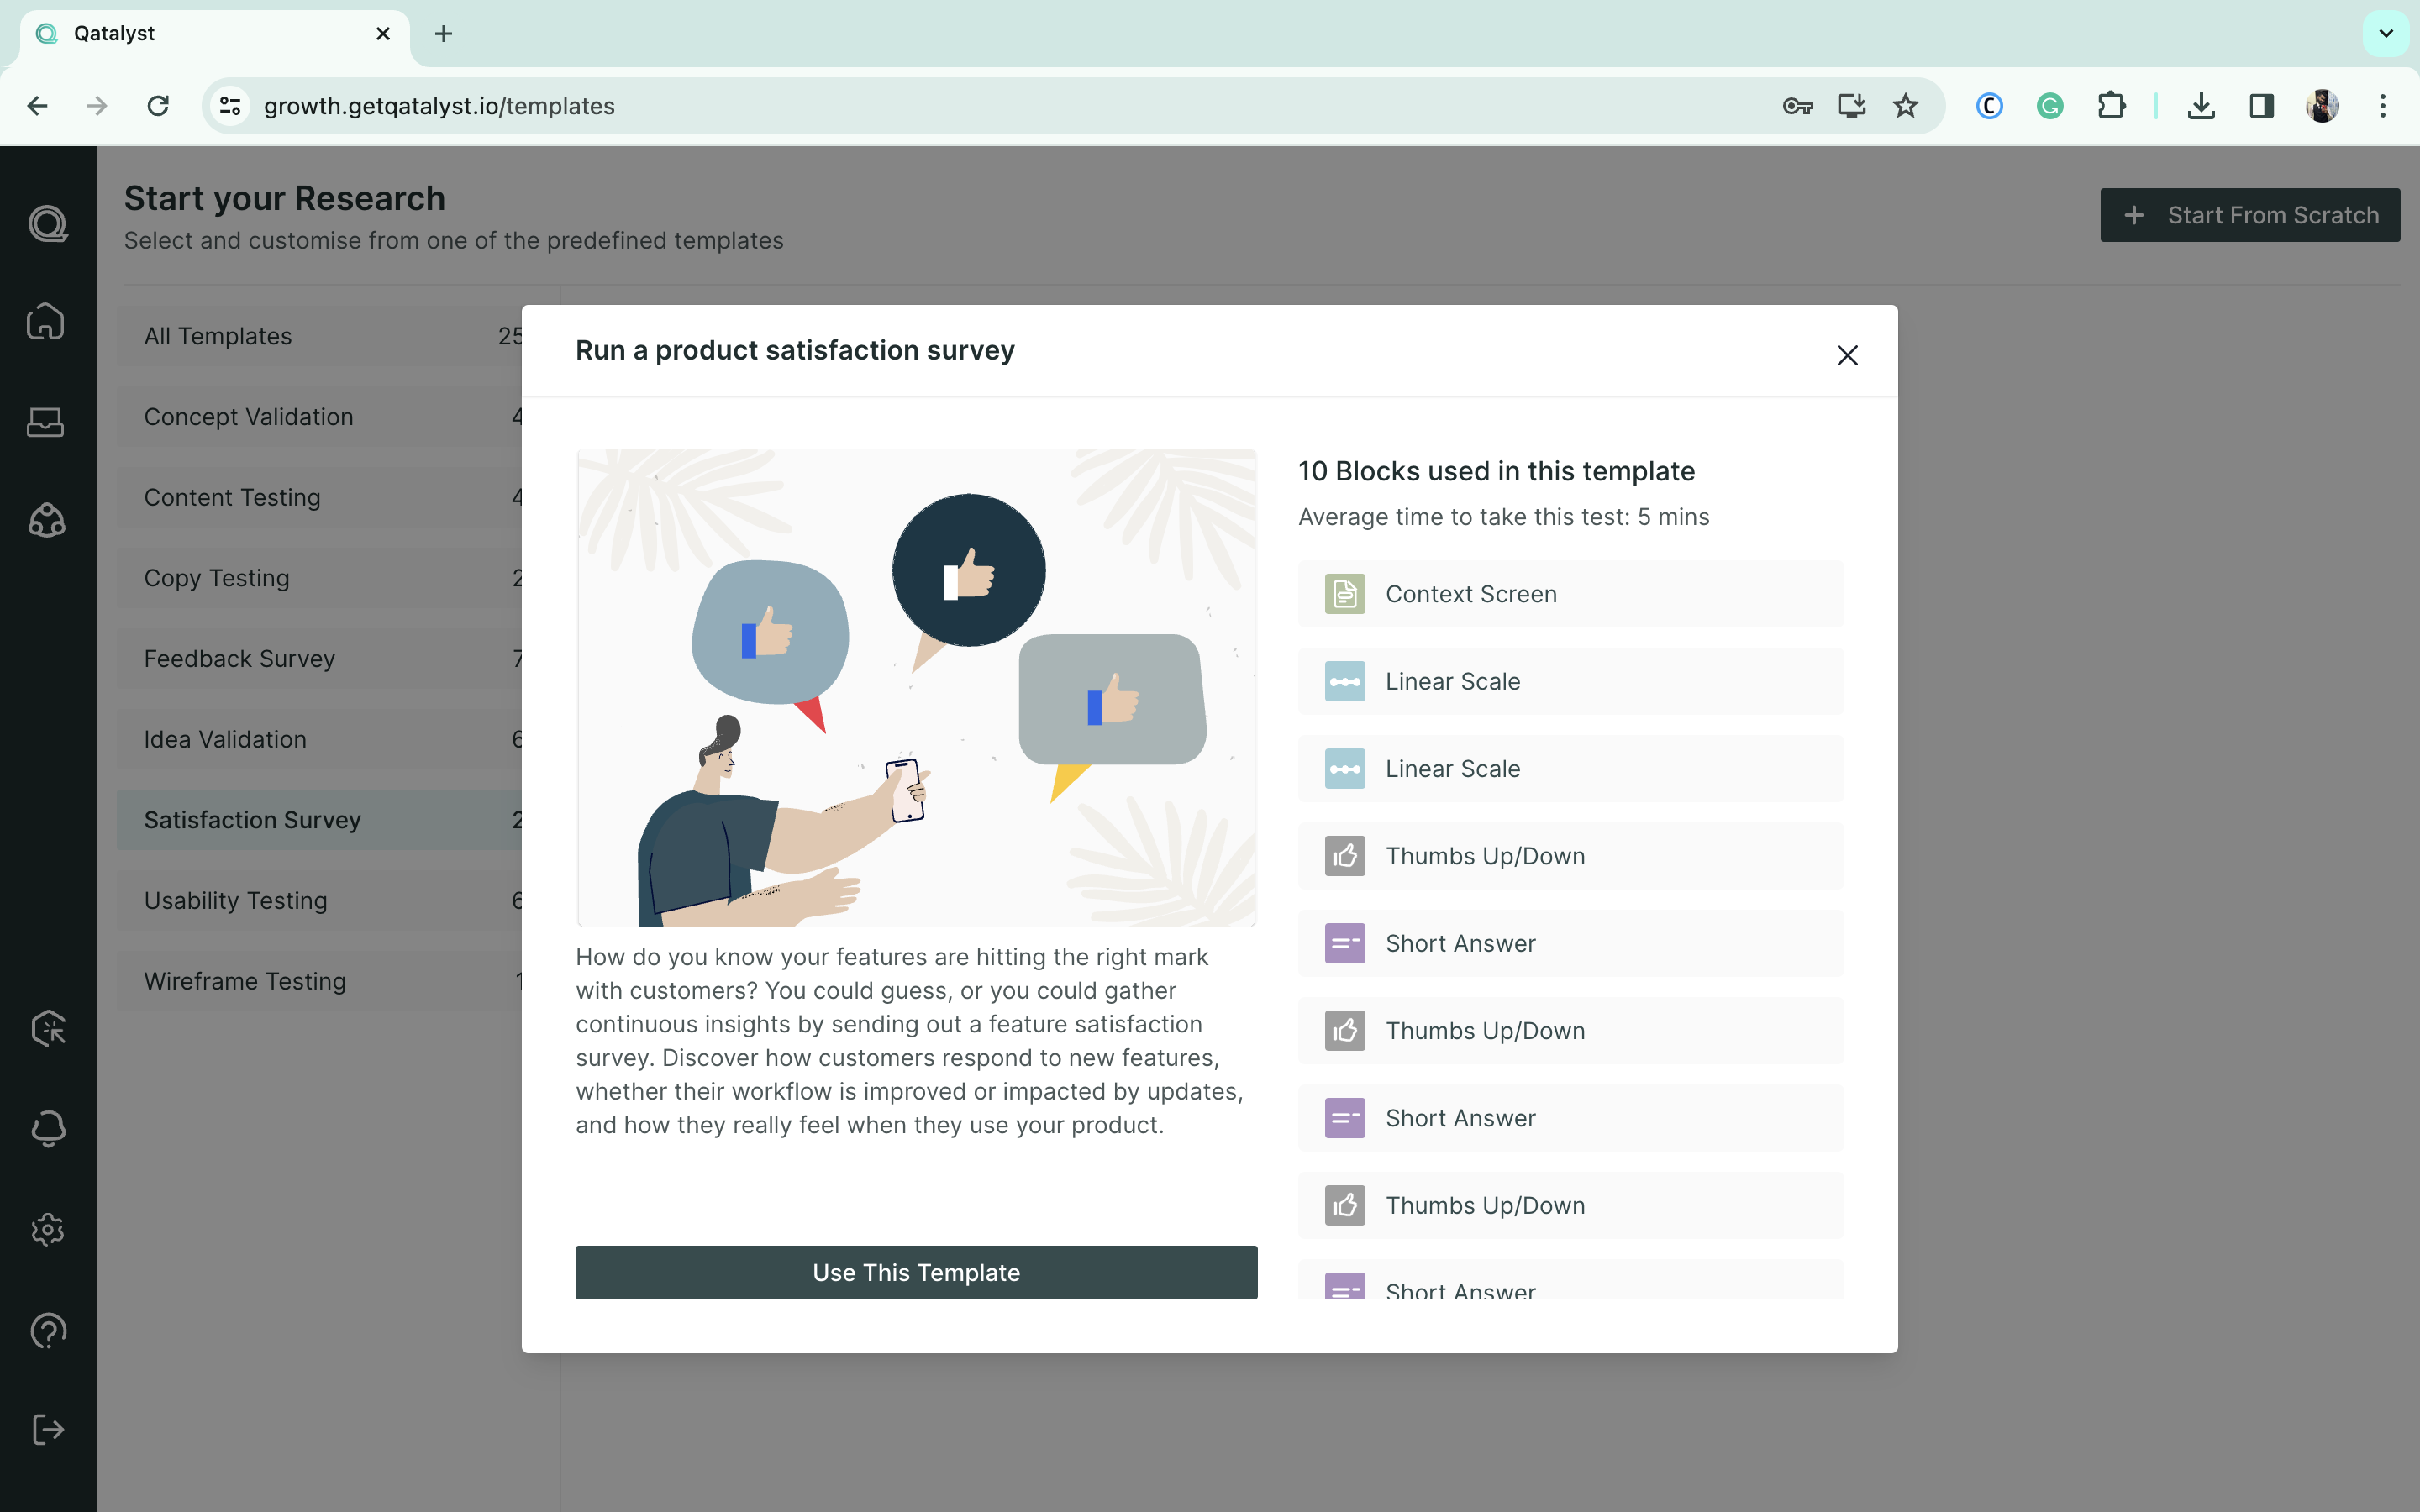Click the survey illustration thumbnail
The image size is (2420, 1512).
coord(916,687)
